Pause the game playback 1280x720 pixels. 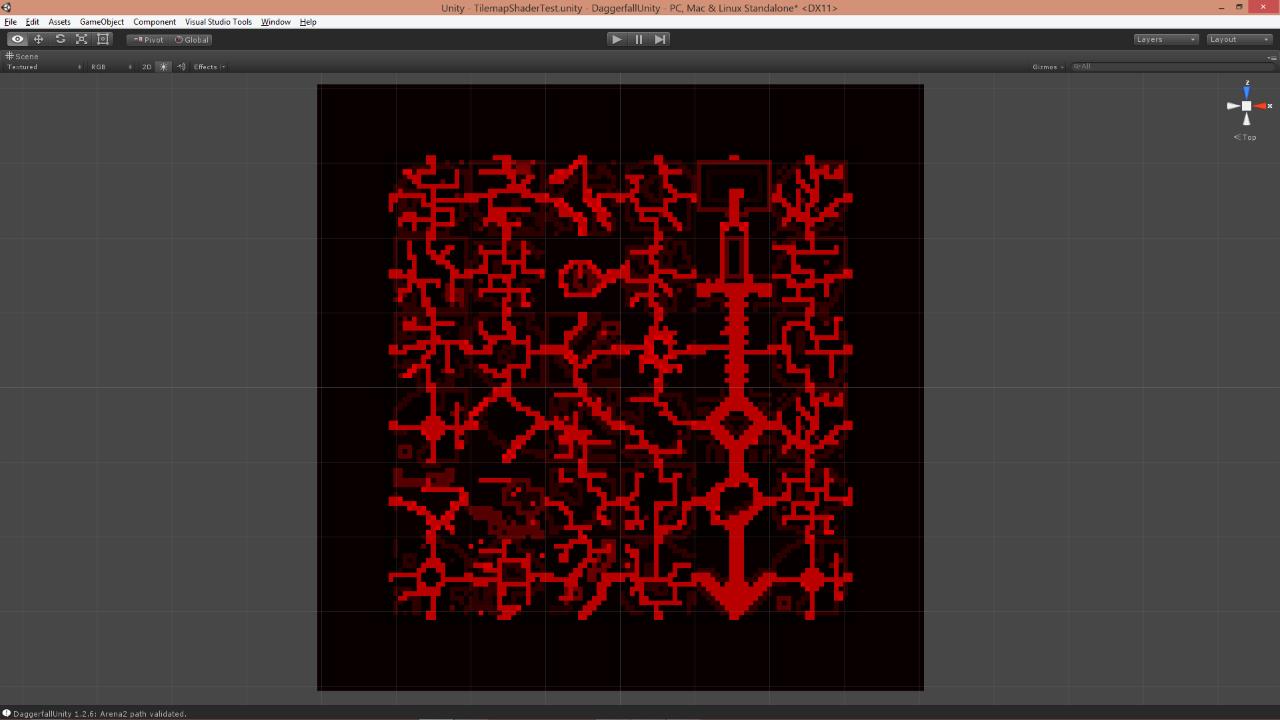[x=639, y=39]
